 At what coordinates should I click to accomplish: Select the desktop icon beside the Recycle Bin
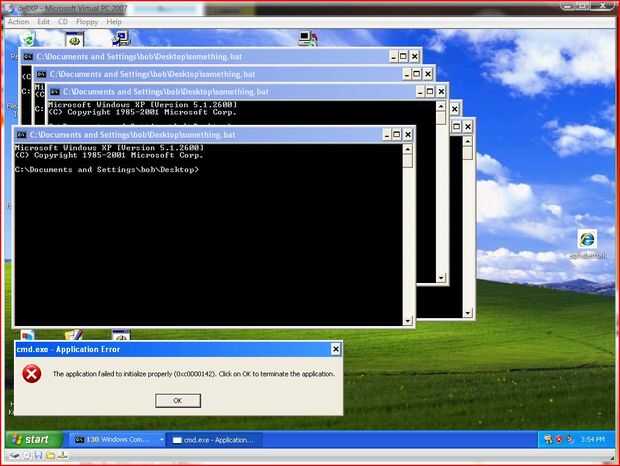click(x=74, y=40)
